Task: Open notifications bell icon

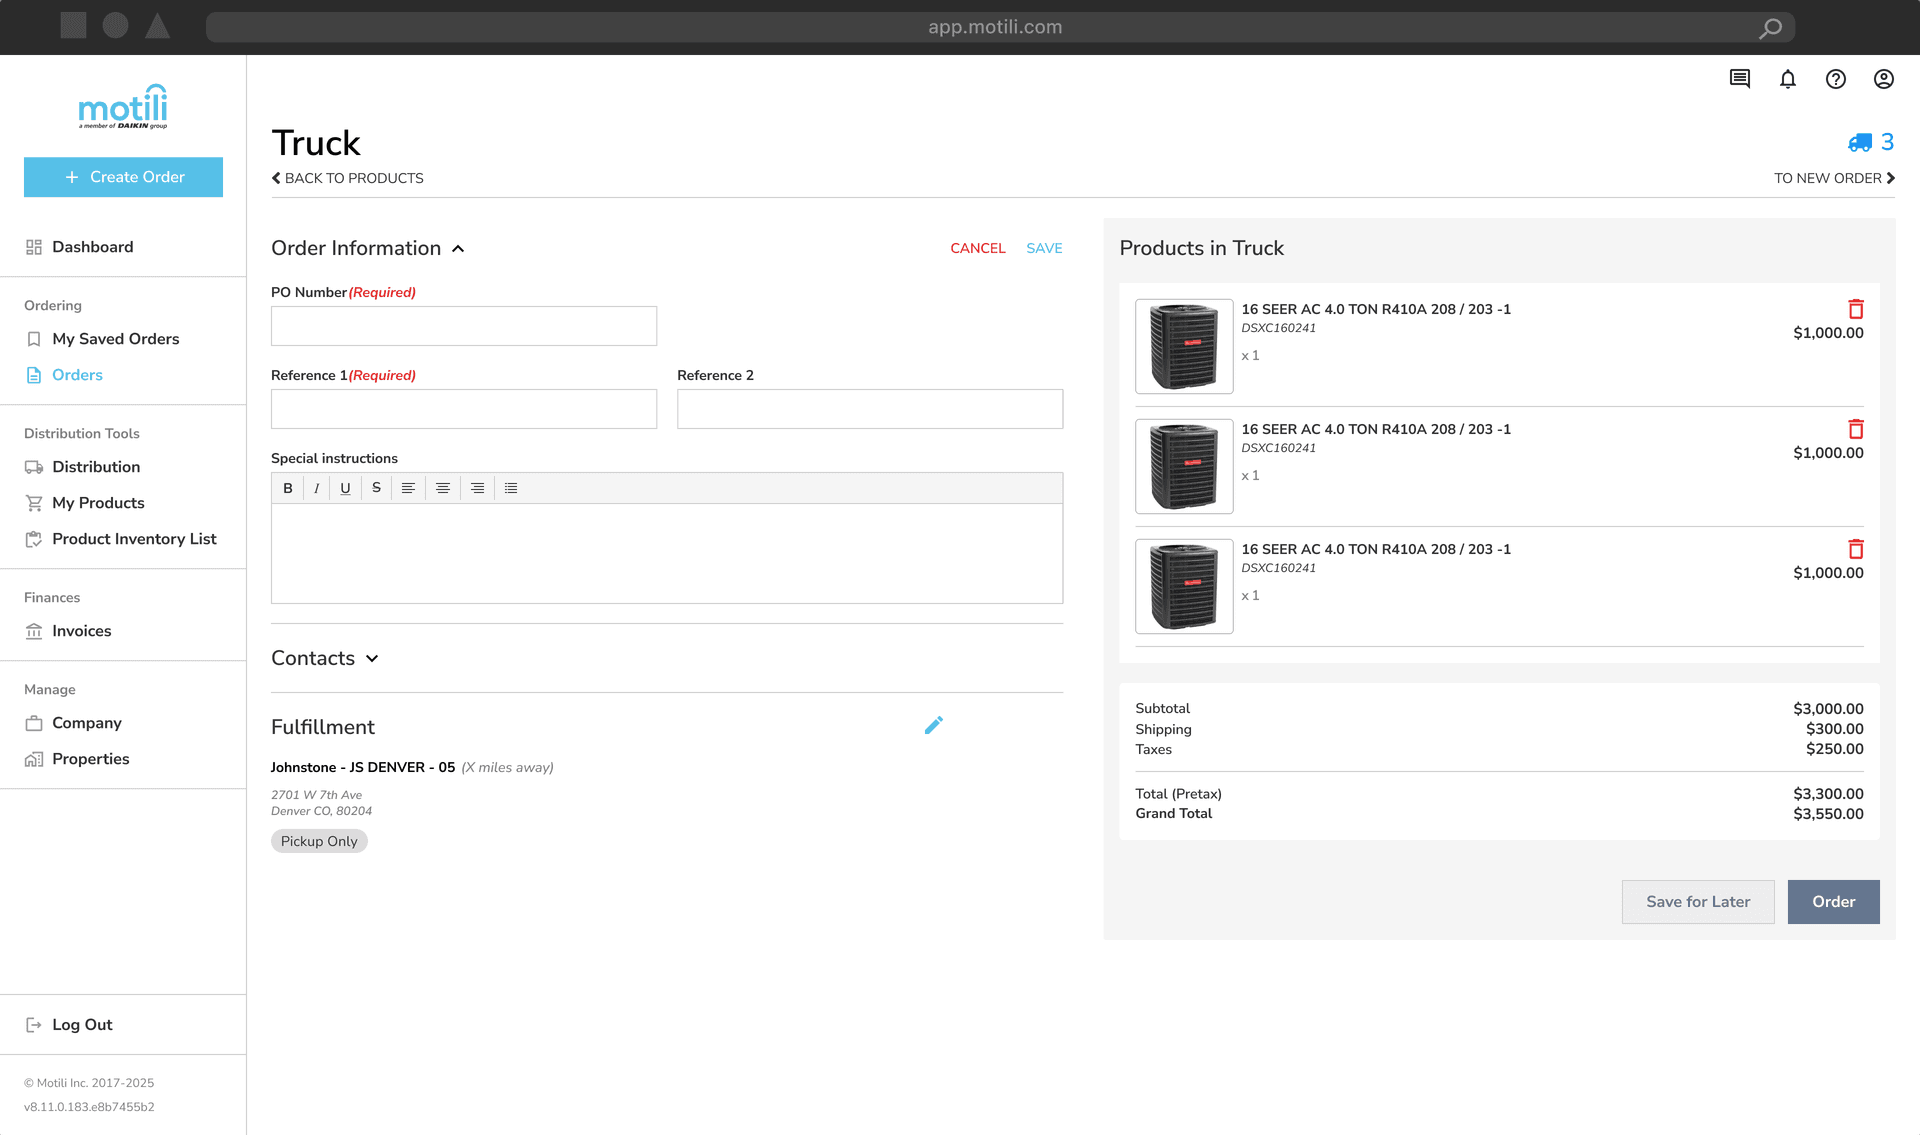Action: (x=1788, y=79)
